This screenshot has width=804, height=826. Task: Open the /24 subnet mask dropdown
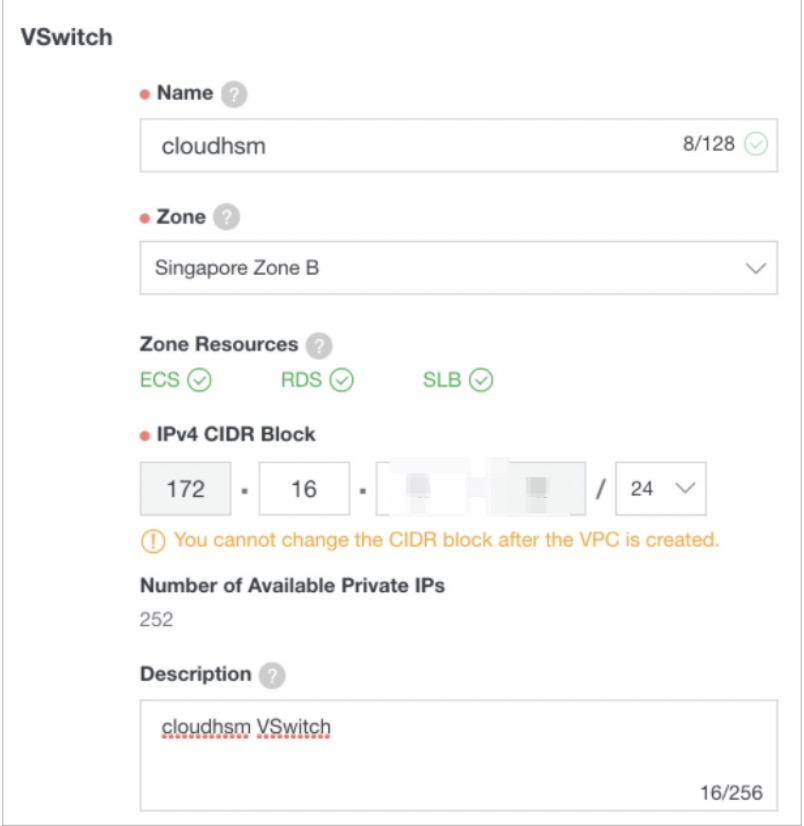click(x=660, y=489)
